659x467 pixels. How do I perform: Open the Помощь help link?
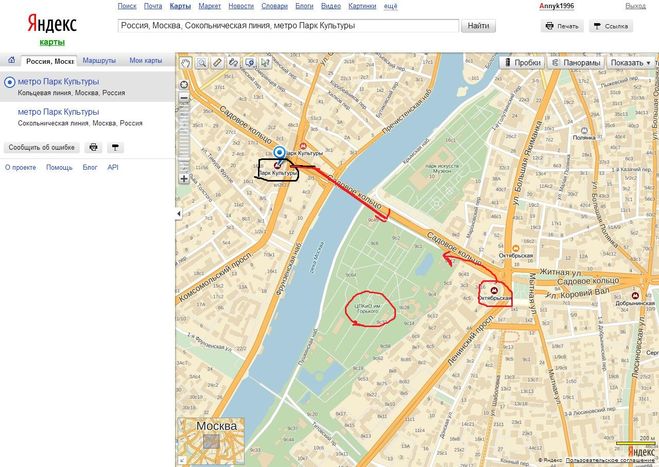59,167
